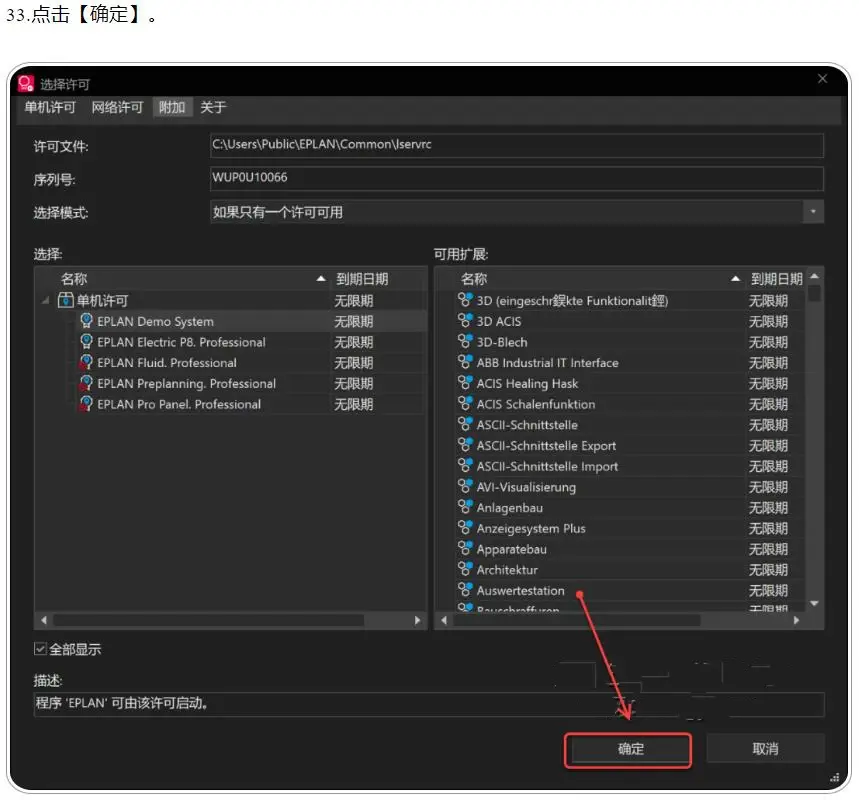Open the 关于 tab
This screenshot has width=859, height=800.
[x=212, y=107]
